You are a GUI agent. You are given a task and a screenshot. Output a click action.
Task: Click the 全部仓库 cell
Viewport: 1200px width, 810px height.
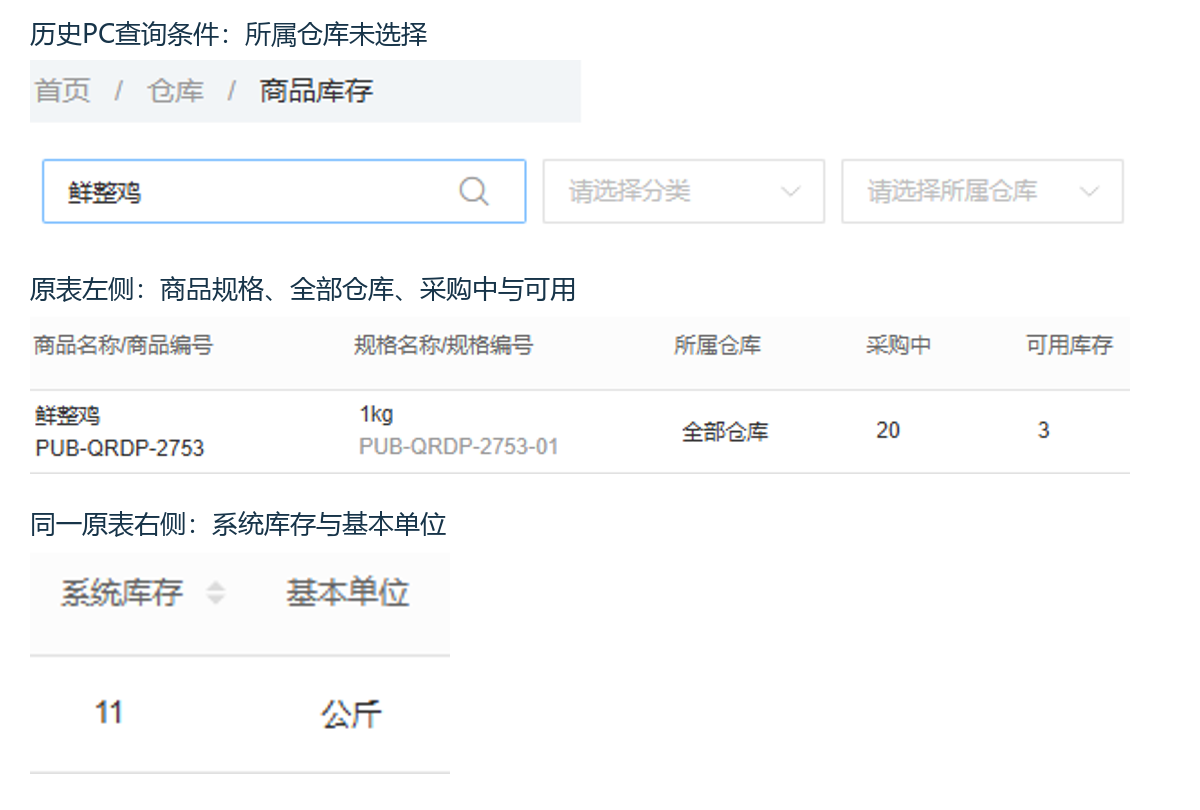click(x=725, y=432)
